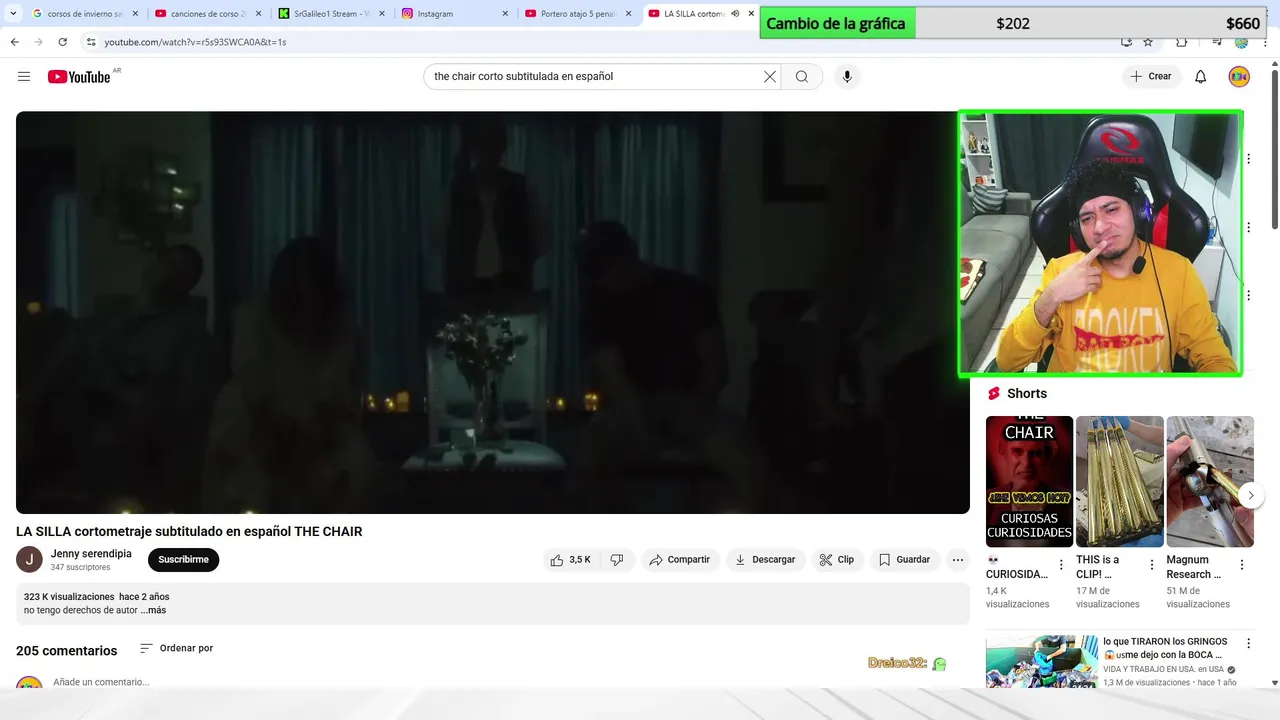Screen dimensions: 1280x720
Task: Click the 347 suscriptores text
Action: [x=81, y=568]
